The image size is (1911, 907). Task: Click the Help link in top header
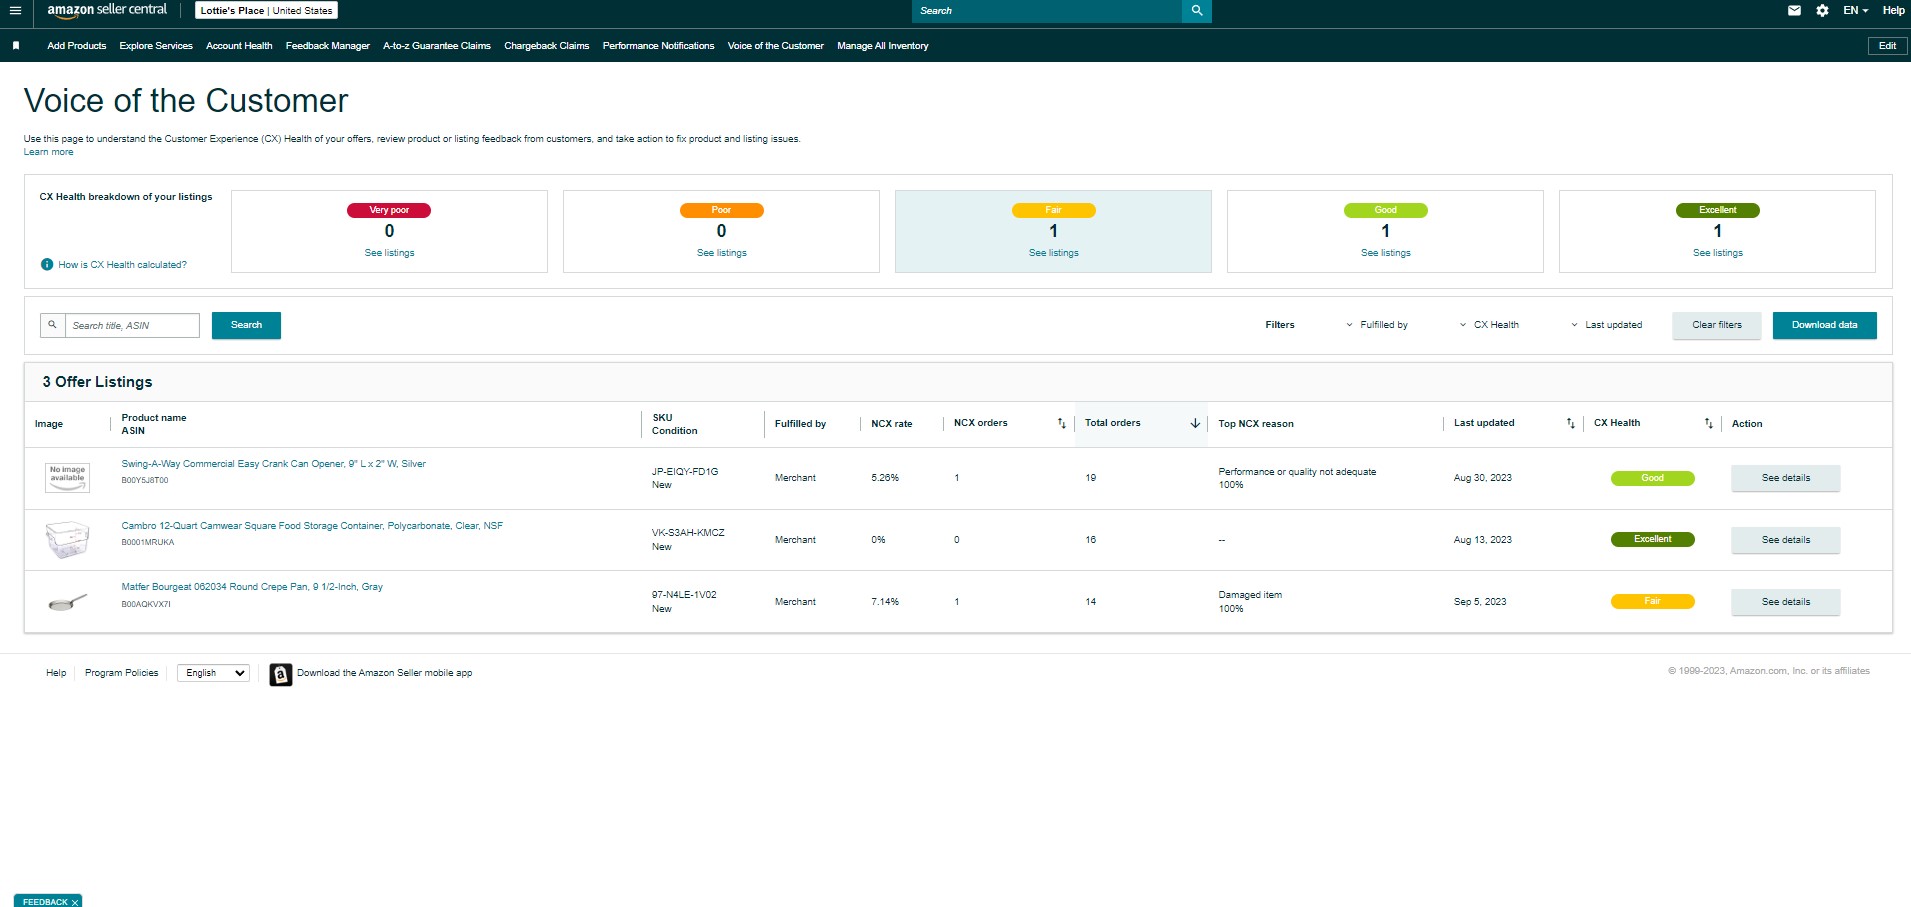[1893, 11]
